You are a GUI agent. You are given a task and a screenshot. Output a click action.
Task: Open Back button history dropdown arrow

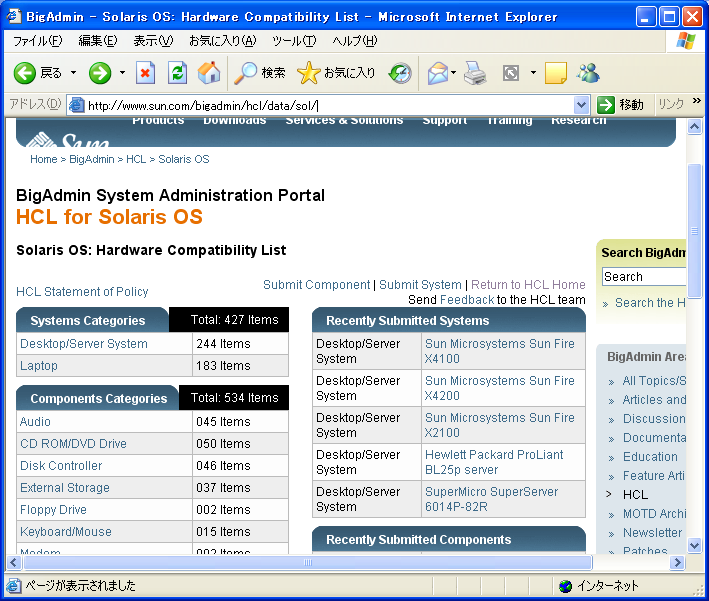coord(73,73)
